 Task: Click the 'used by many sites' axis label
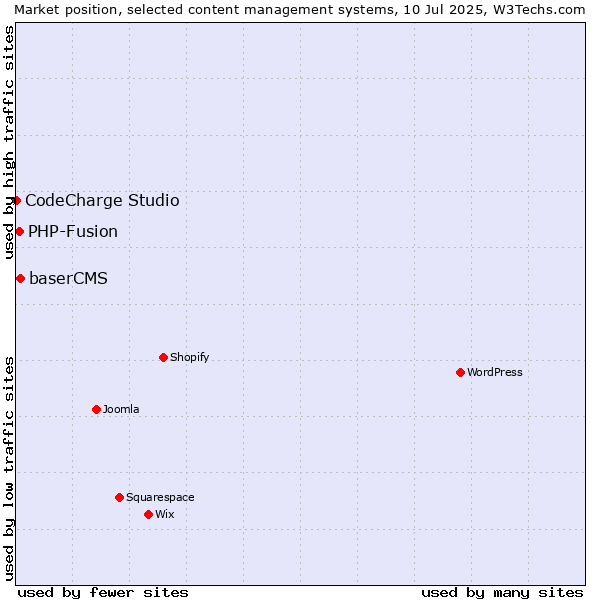(502, 593)
